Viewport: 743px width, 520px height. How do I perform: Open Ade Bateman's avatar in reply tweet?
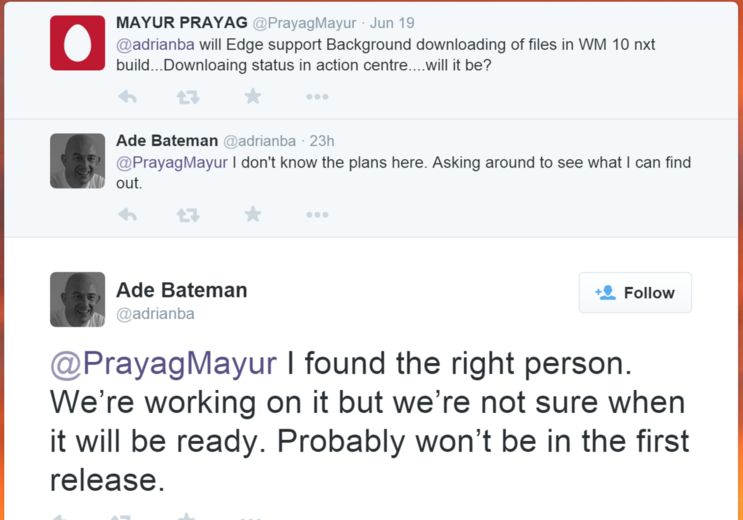[x=78, y=161]
